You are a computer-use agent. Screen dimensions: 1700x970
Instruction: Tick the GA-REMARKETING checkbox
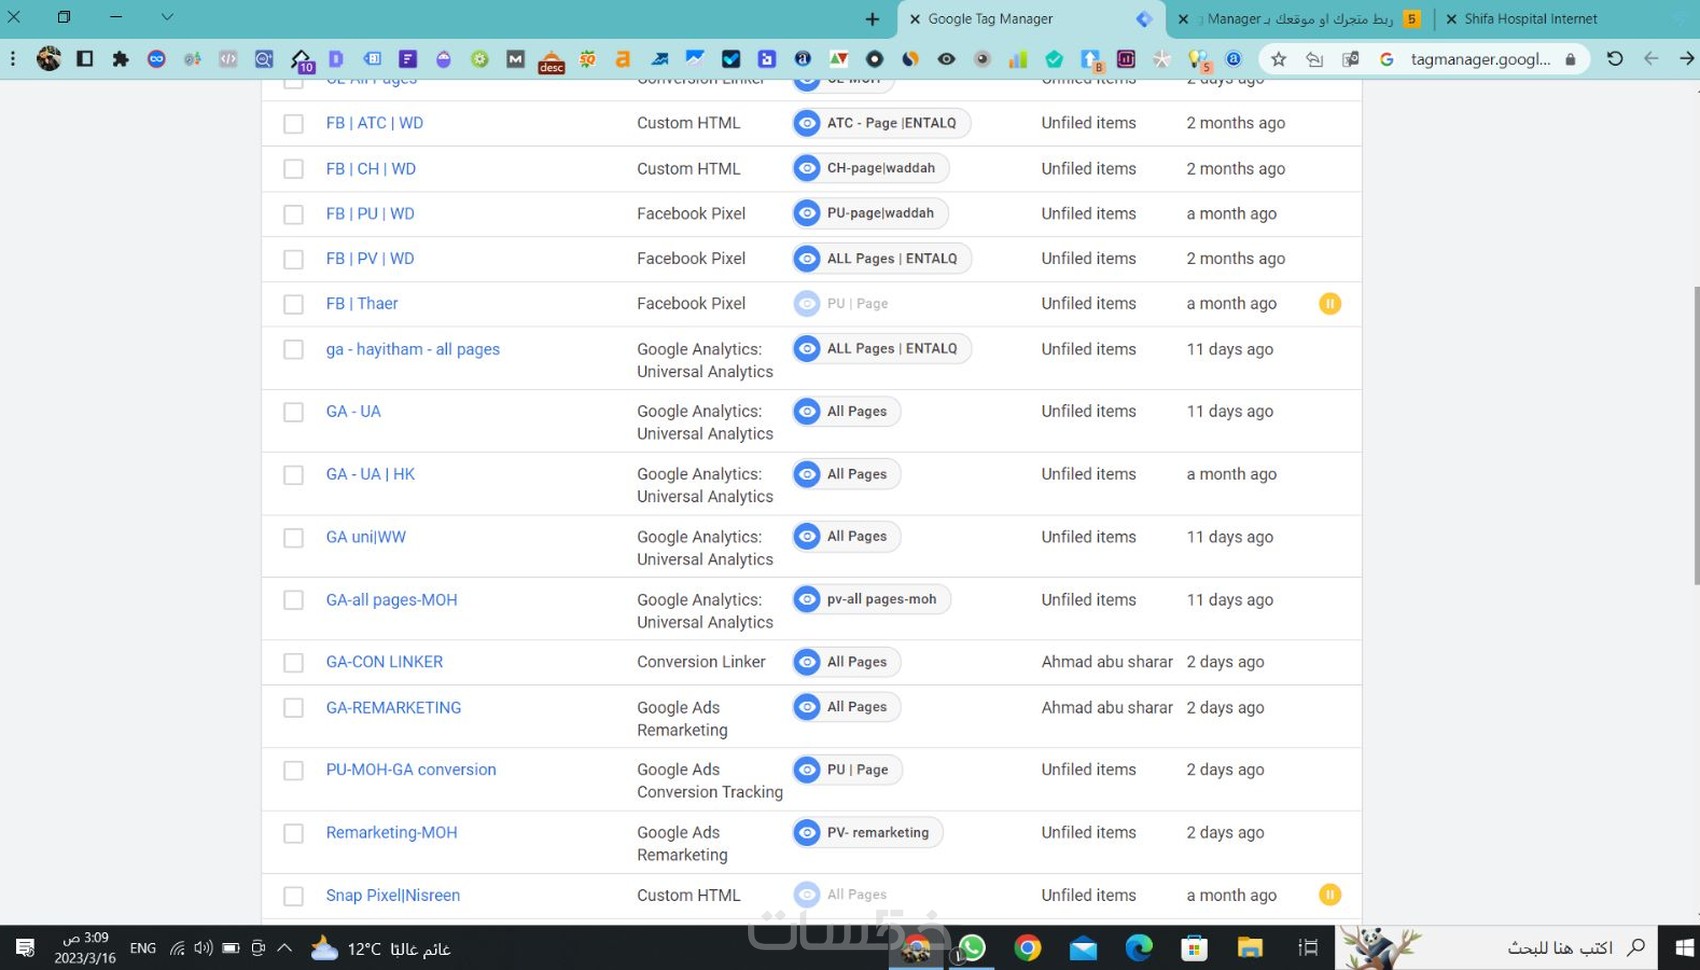click(293, 708)
